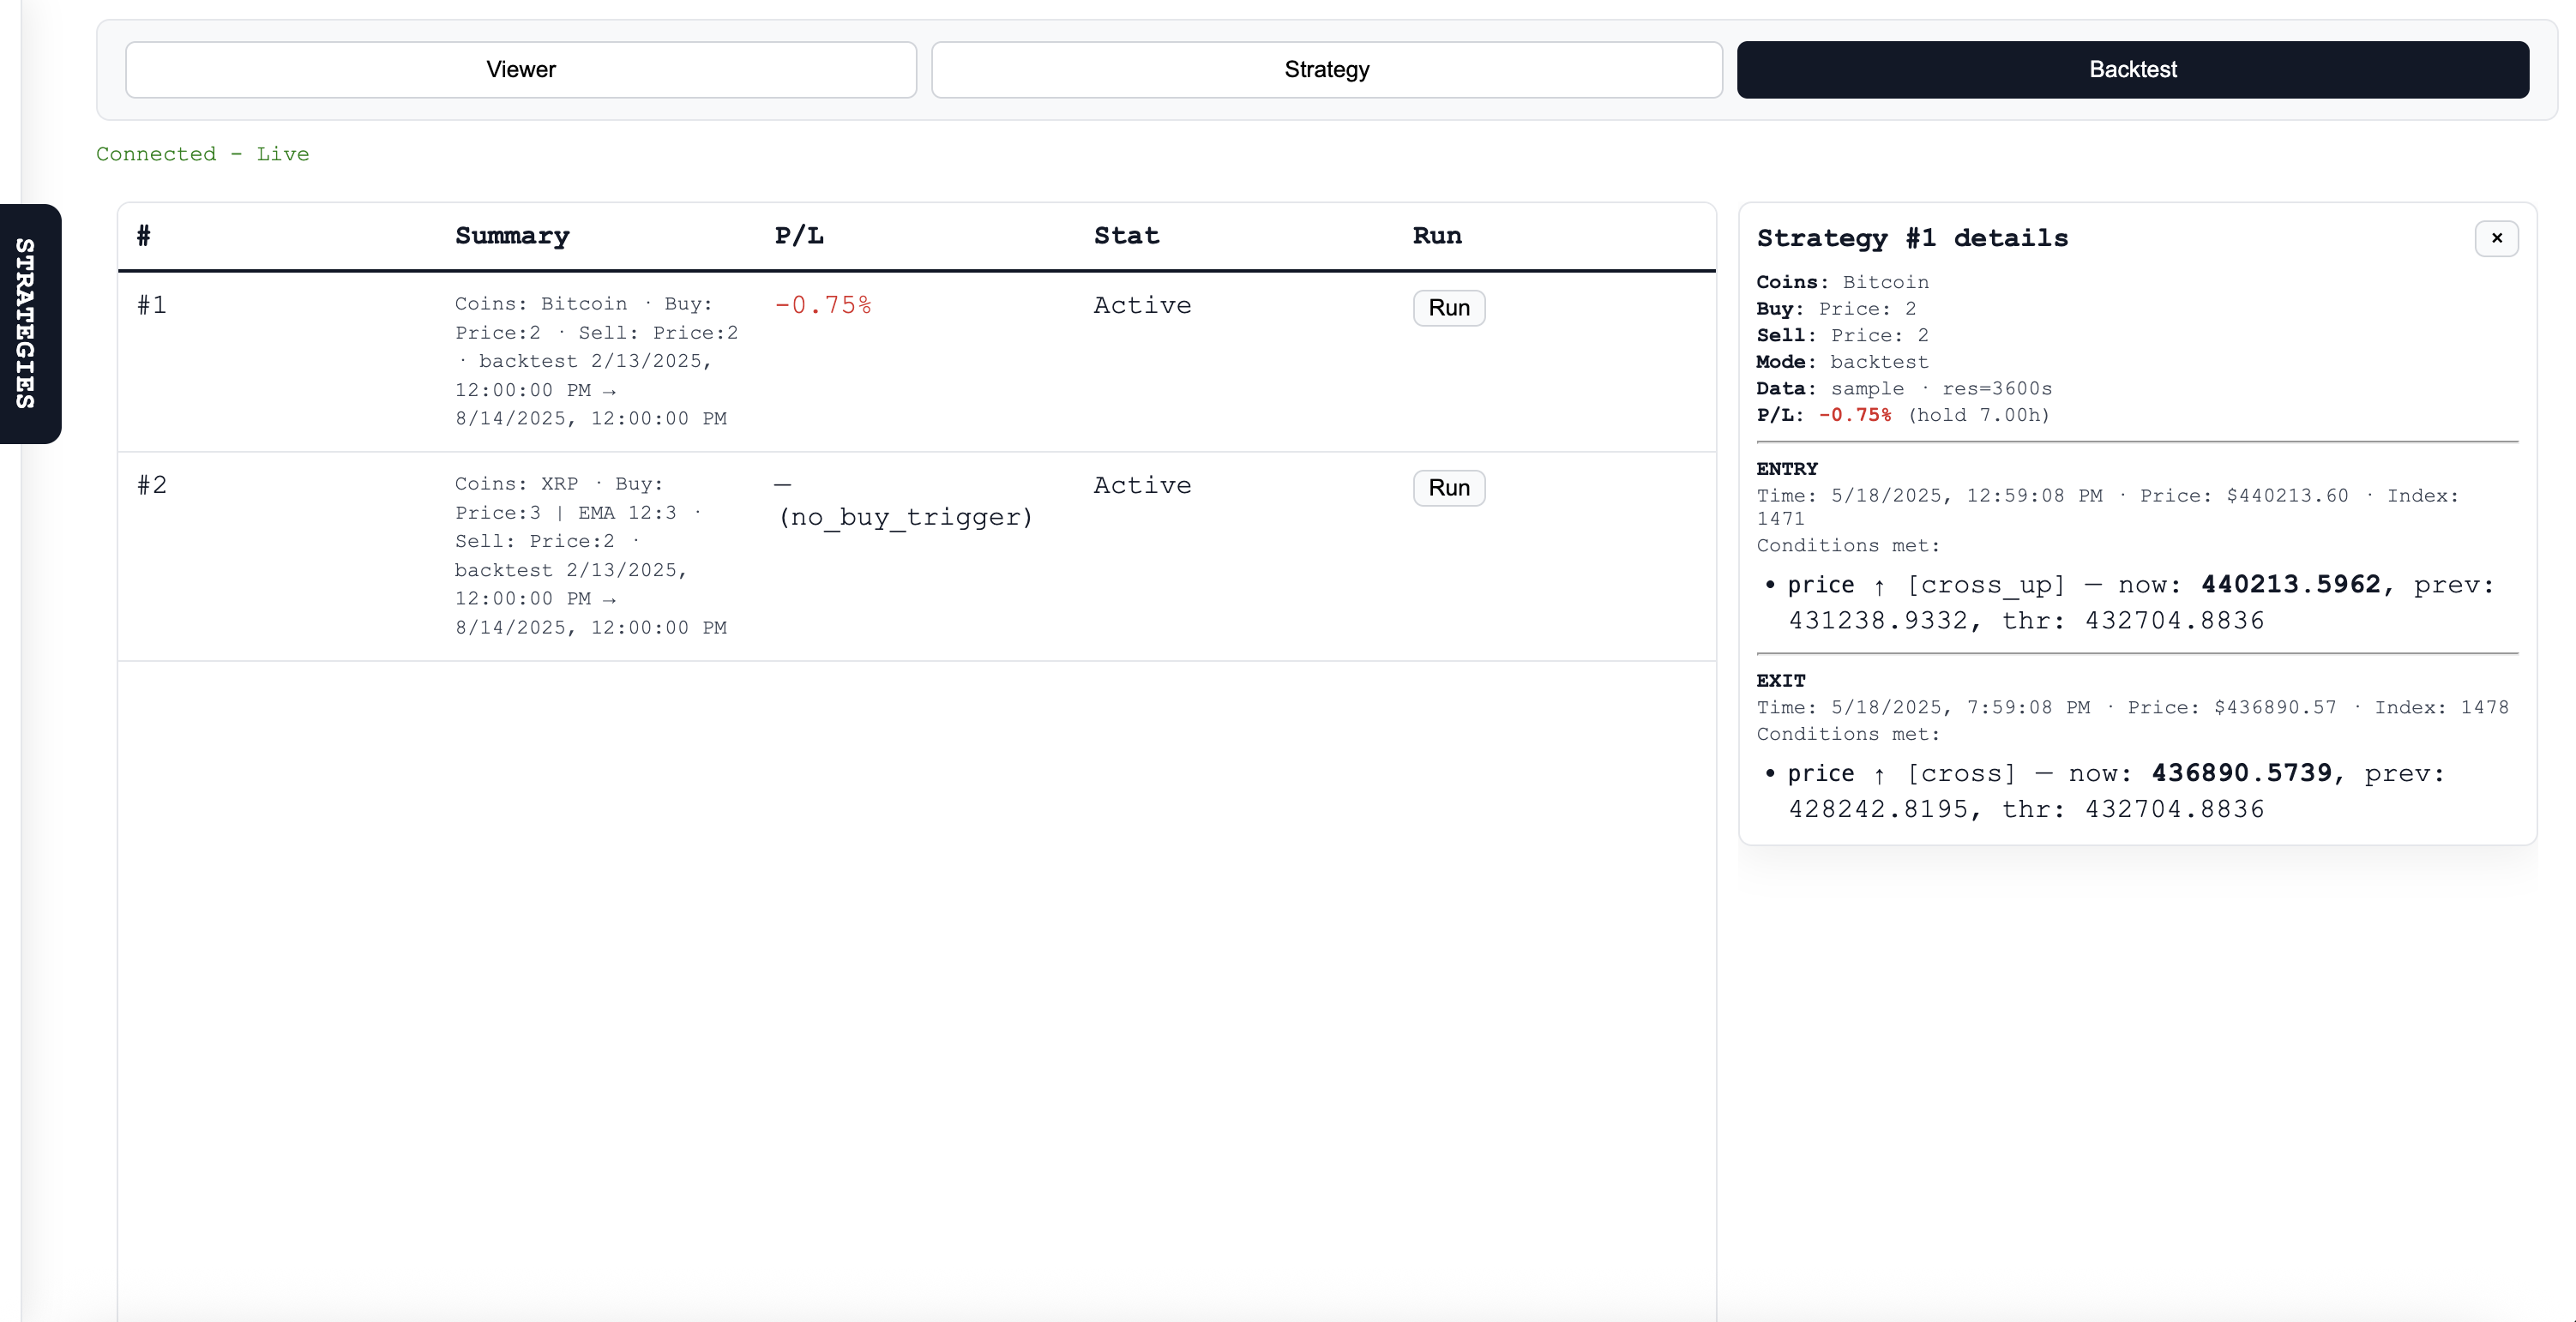The image size is (2576, 1322).
Task: Switch to the Viewer tab
Action: point(520,69)
